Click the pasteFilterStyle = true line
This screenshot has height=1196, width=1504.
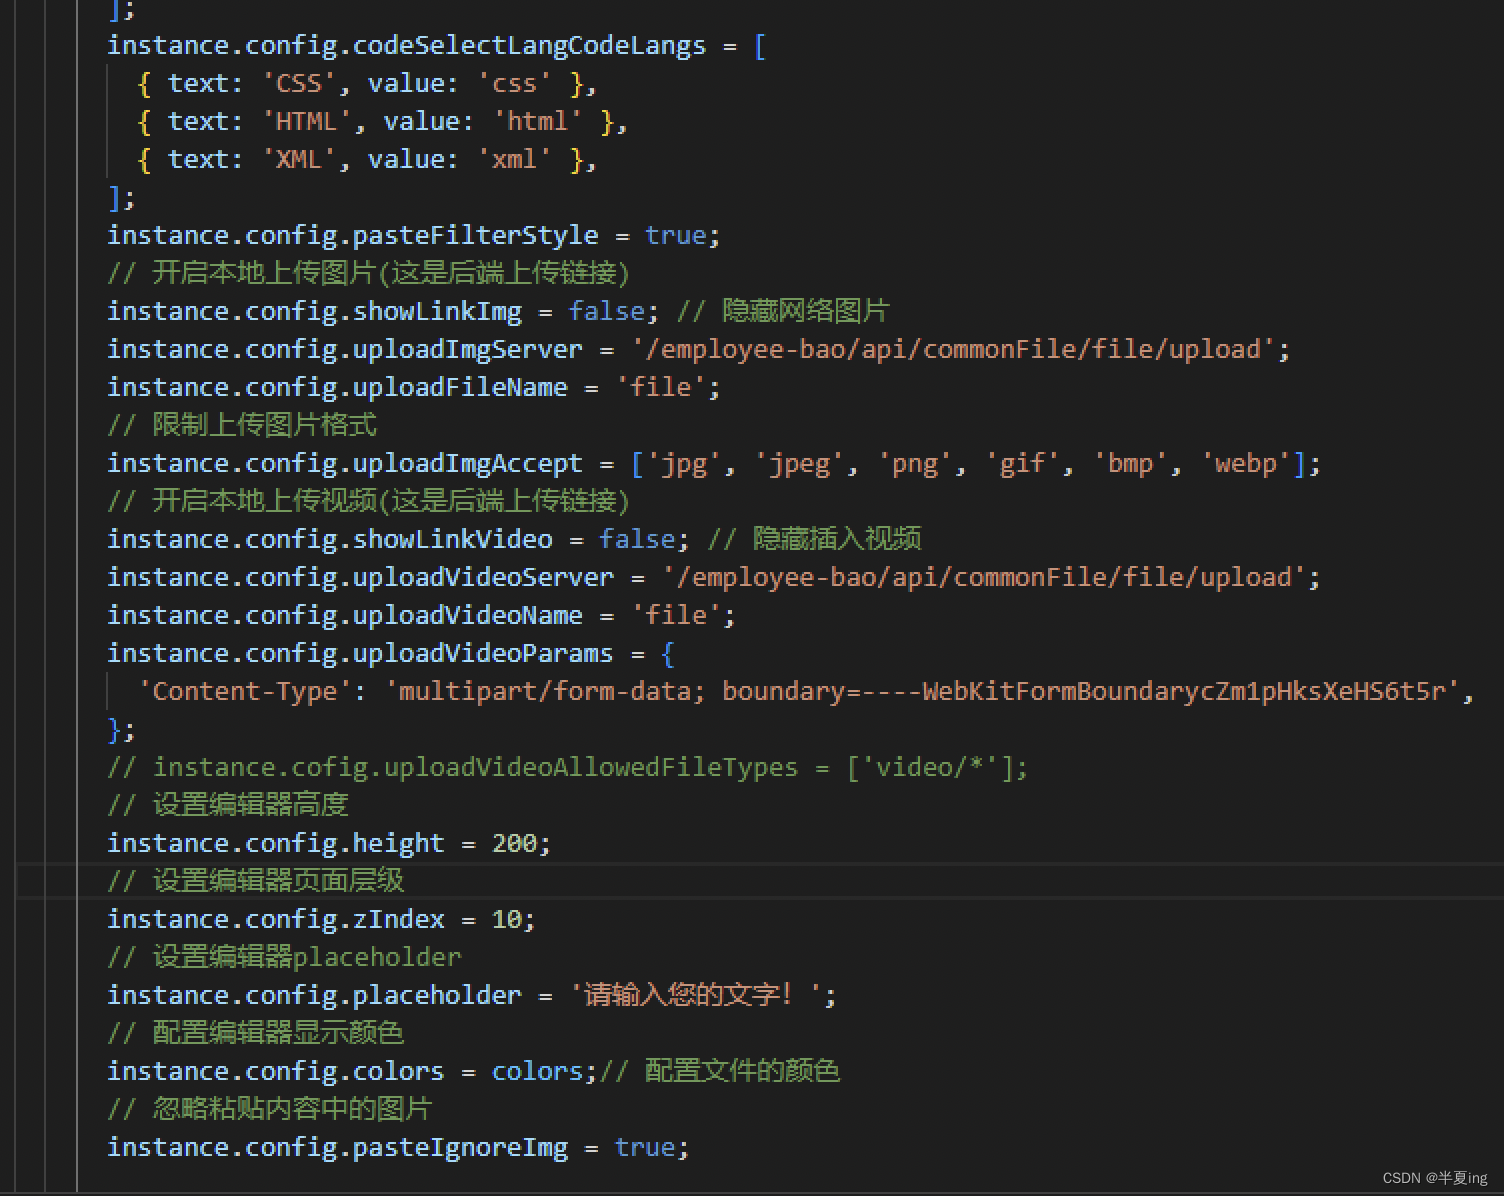[414, 236]
